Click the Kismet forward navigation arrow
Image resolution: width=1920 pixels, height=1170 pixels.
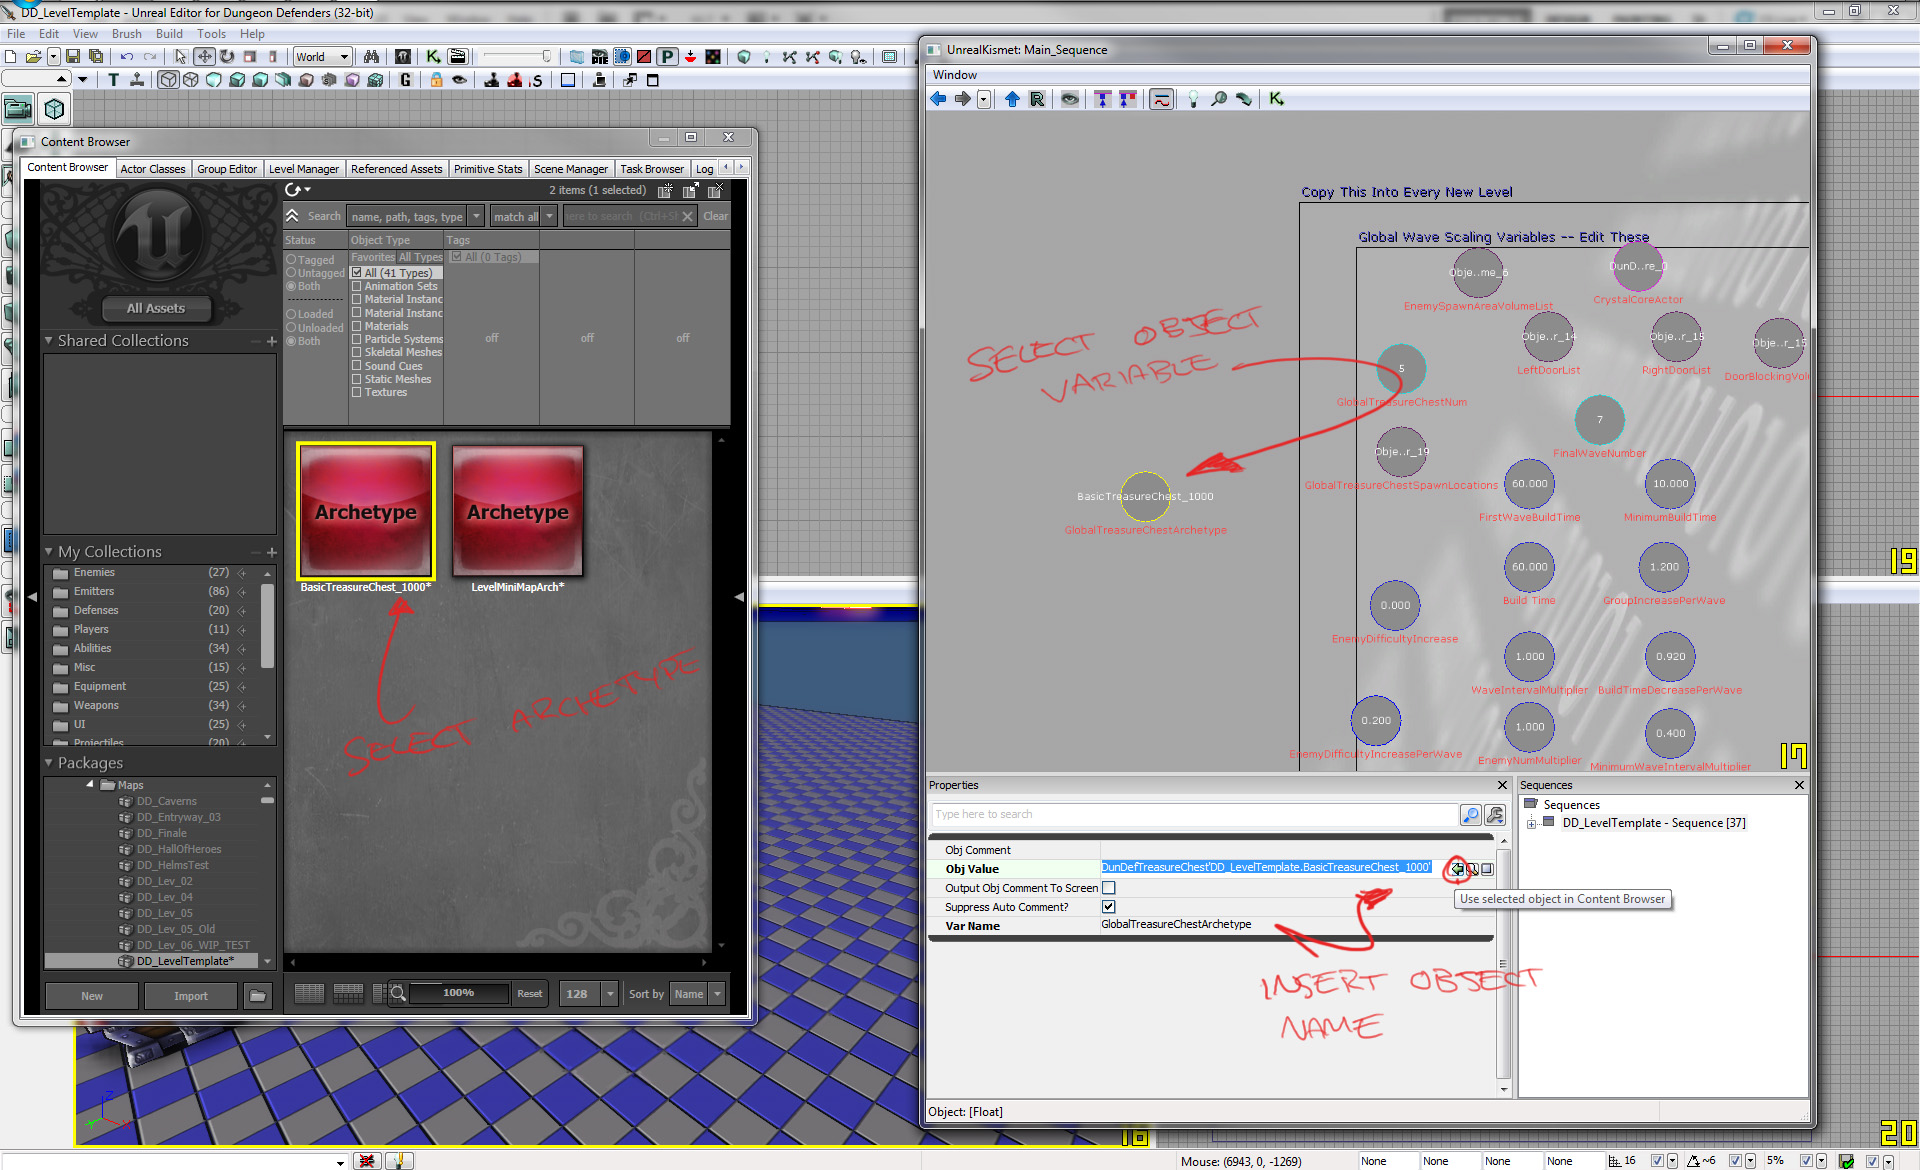(x=962, y=99)
